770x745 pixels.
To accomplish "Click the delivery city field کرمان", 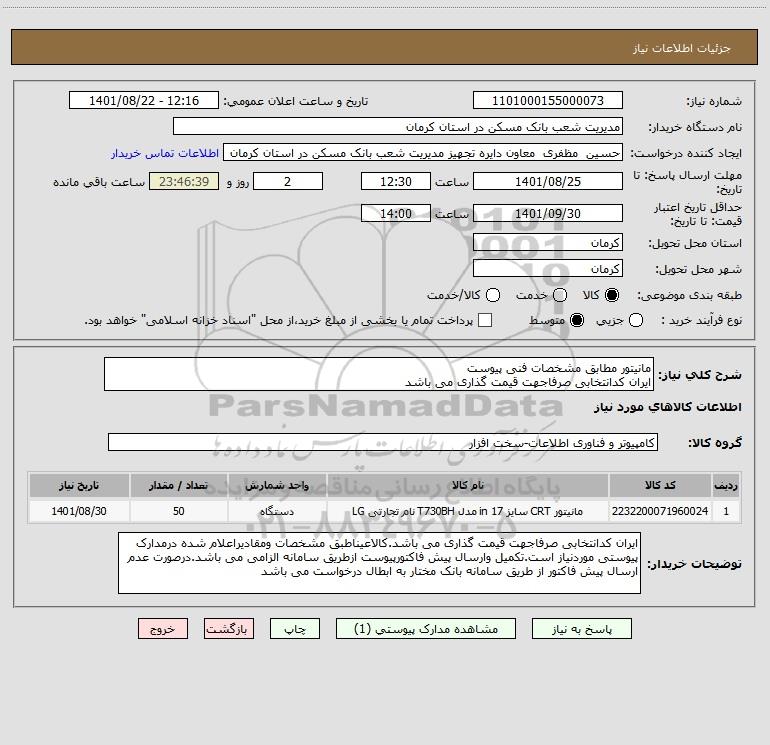I will tap(548, 269).
